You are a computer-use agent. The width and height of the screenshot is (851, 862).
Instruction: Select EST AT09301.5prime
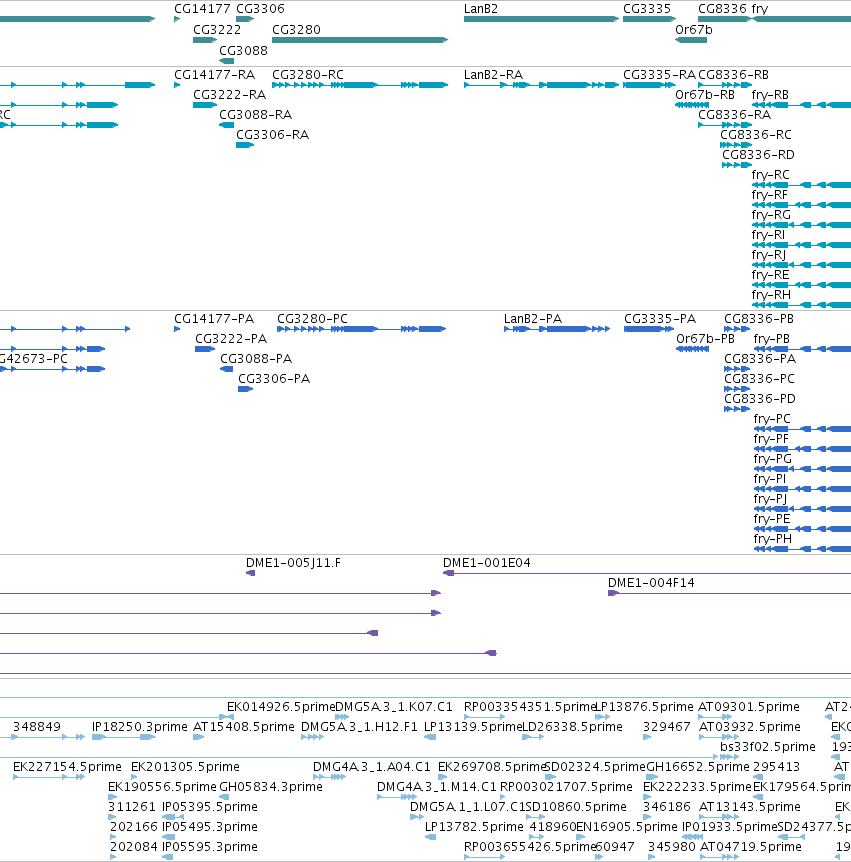click(715, 717)
